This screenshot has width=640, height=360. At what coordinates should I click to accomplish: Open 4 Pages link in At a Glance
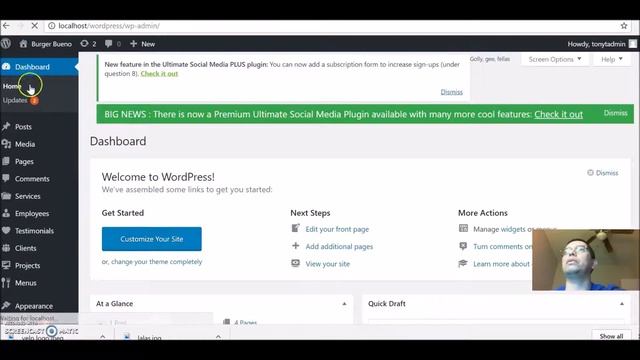tap(246, 322)
